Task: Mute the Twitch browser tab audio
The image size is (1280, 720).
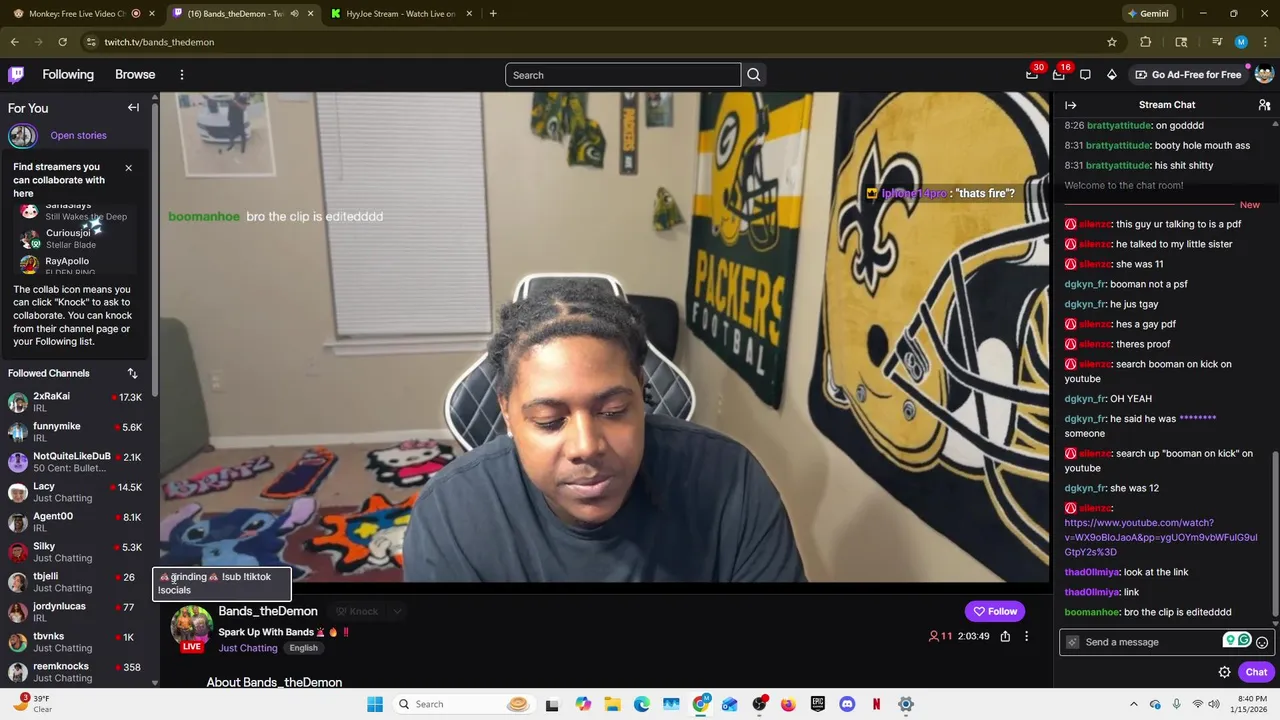Action: pyautogui.click(x=294, y=14)
